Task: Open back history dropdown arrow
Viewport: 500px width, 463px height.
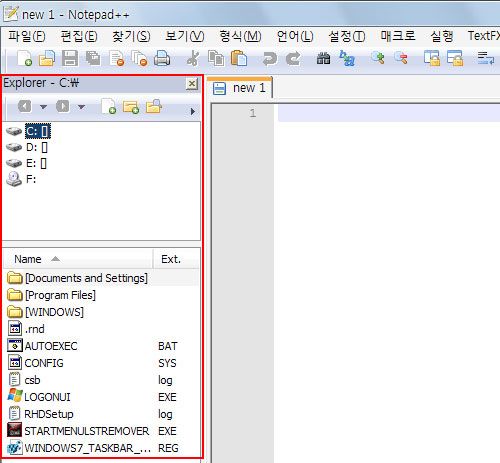Action: point(43,107)
